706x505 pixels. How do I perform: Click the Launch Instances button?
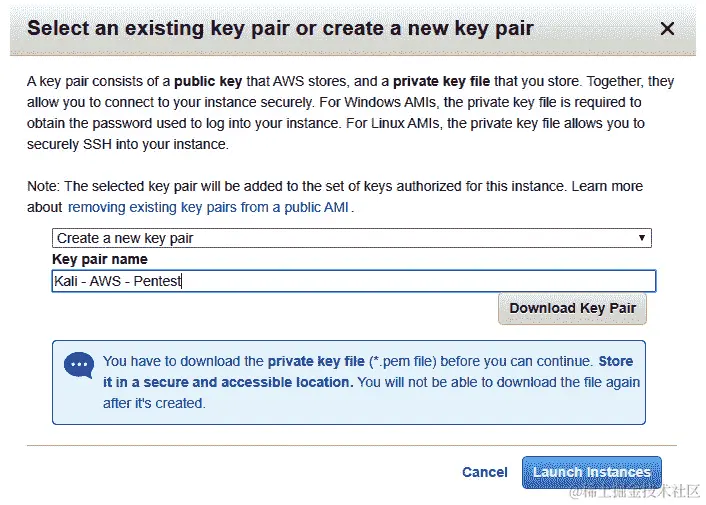[592, 472]
